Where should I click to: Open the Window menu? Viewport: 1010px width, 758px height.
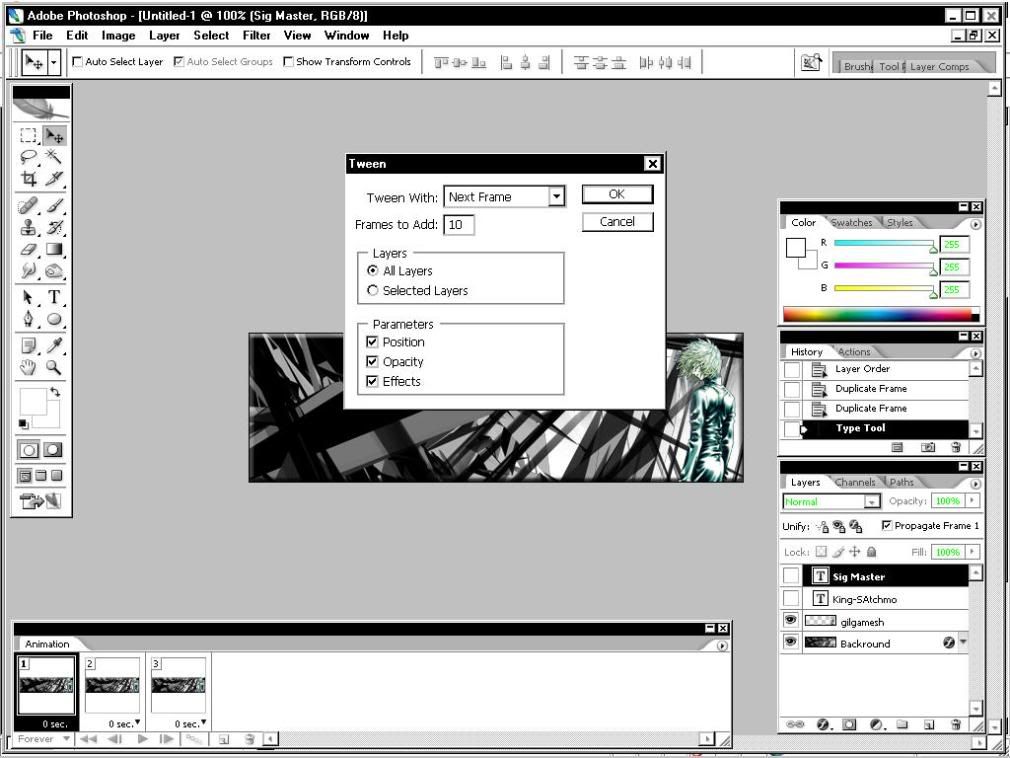347,35
